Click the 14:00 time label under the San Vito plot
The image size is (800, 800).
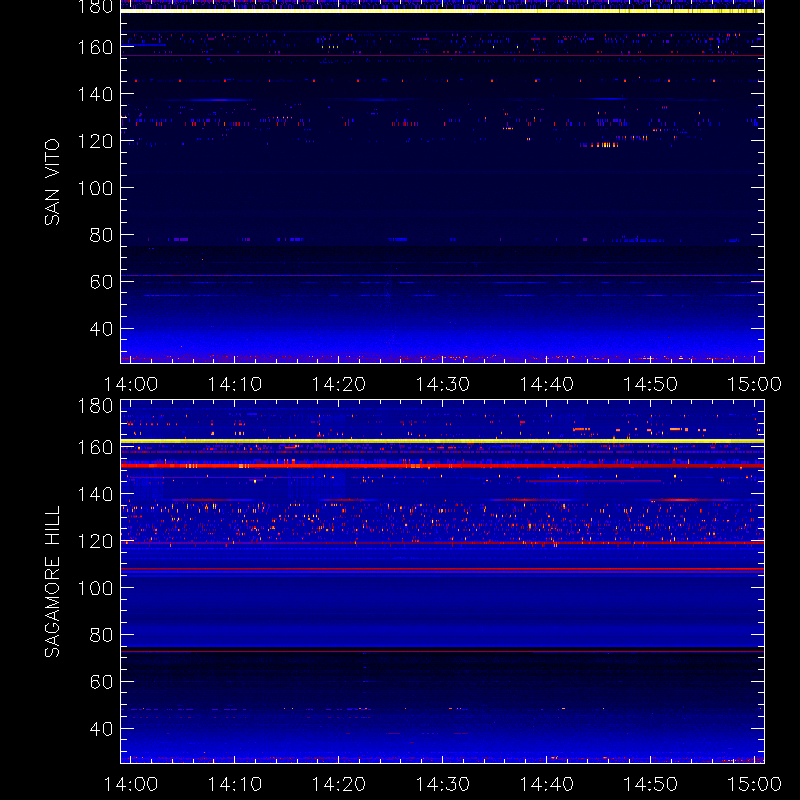(131, 384)
